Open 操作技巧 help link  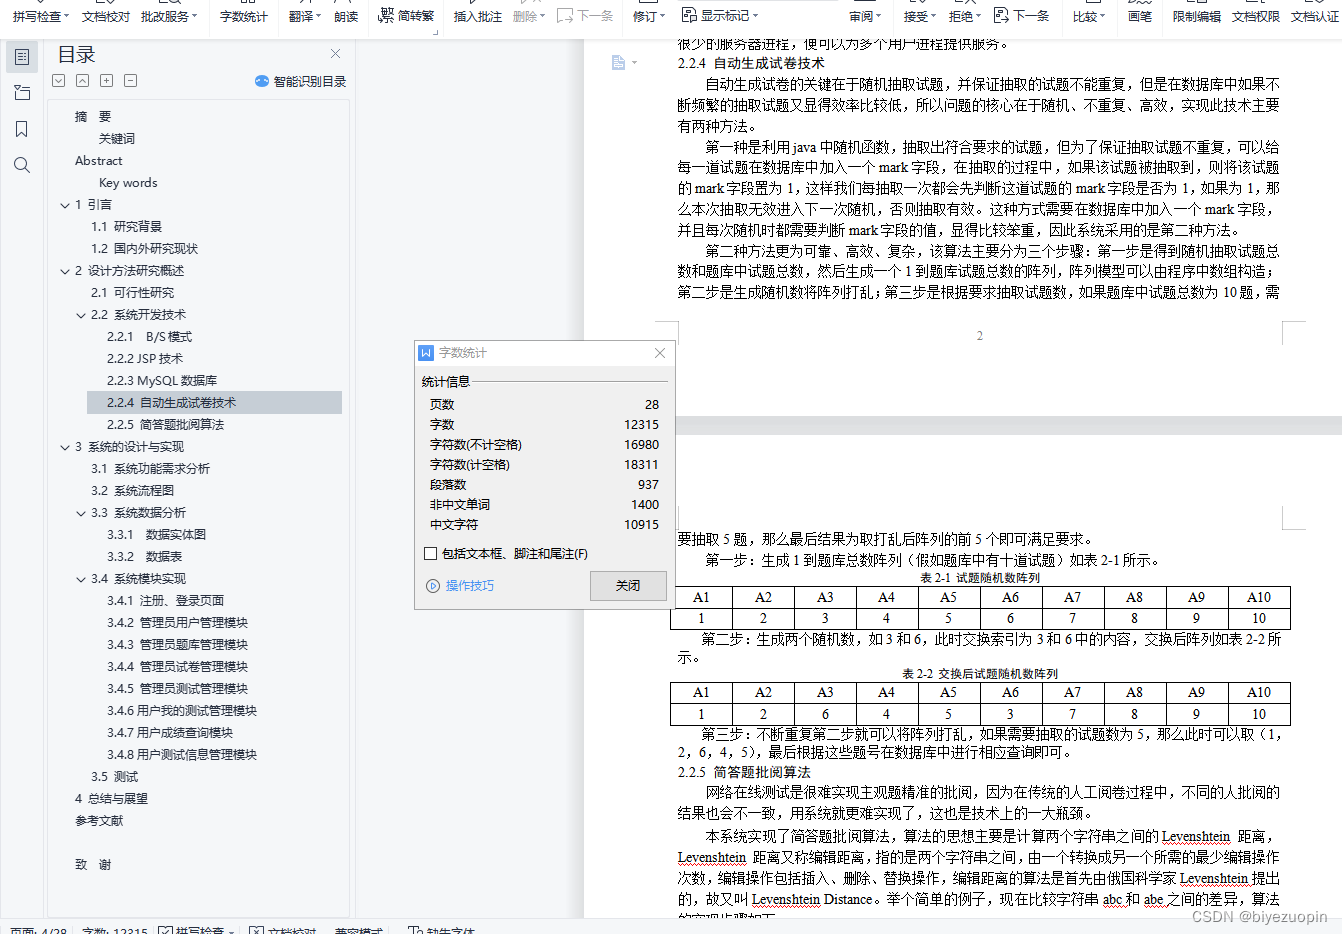[x=470, y=586]
